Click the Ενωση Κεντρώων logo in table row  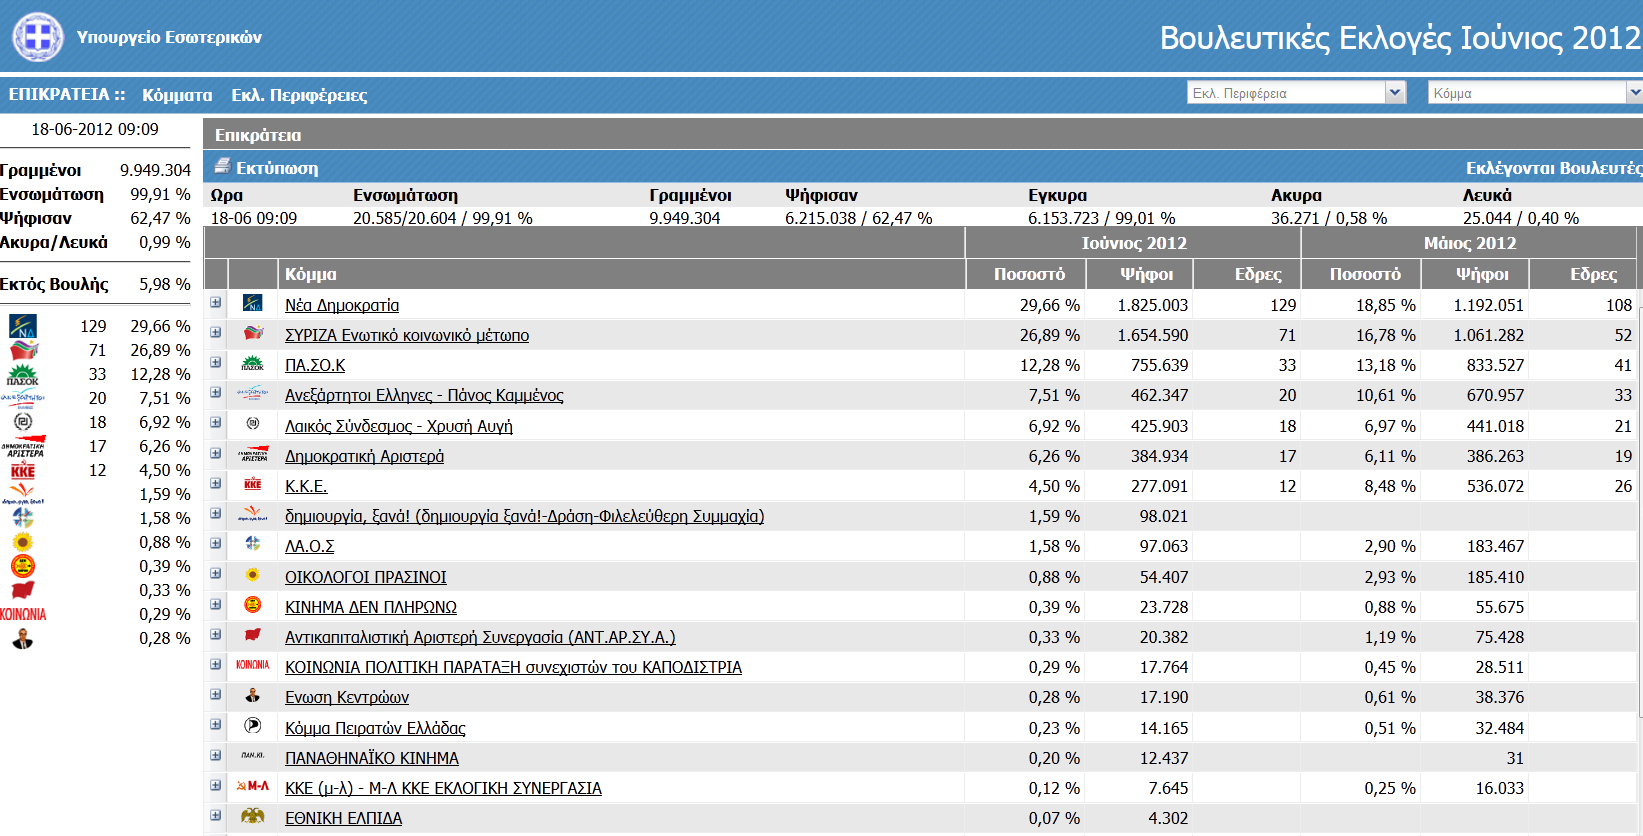coord(253,696)
